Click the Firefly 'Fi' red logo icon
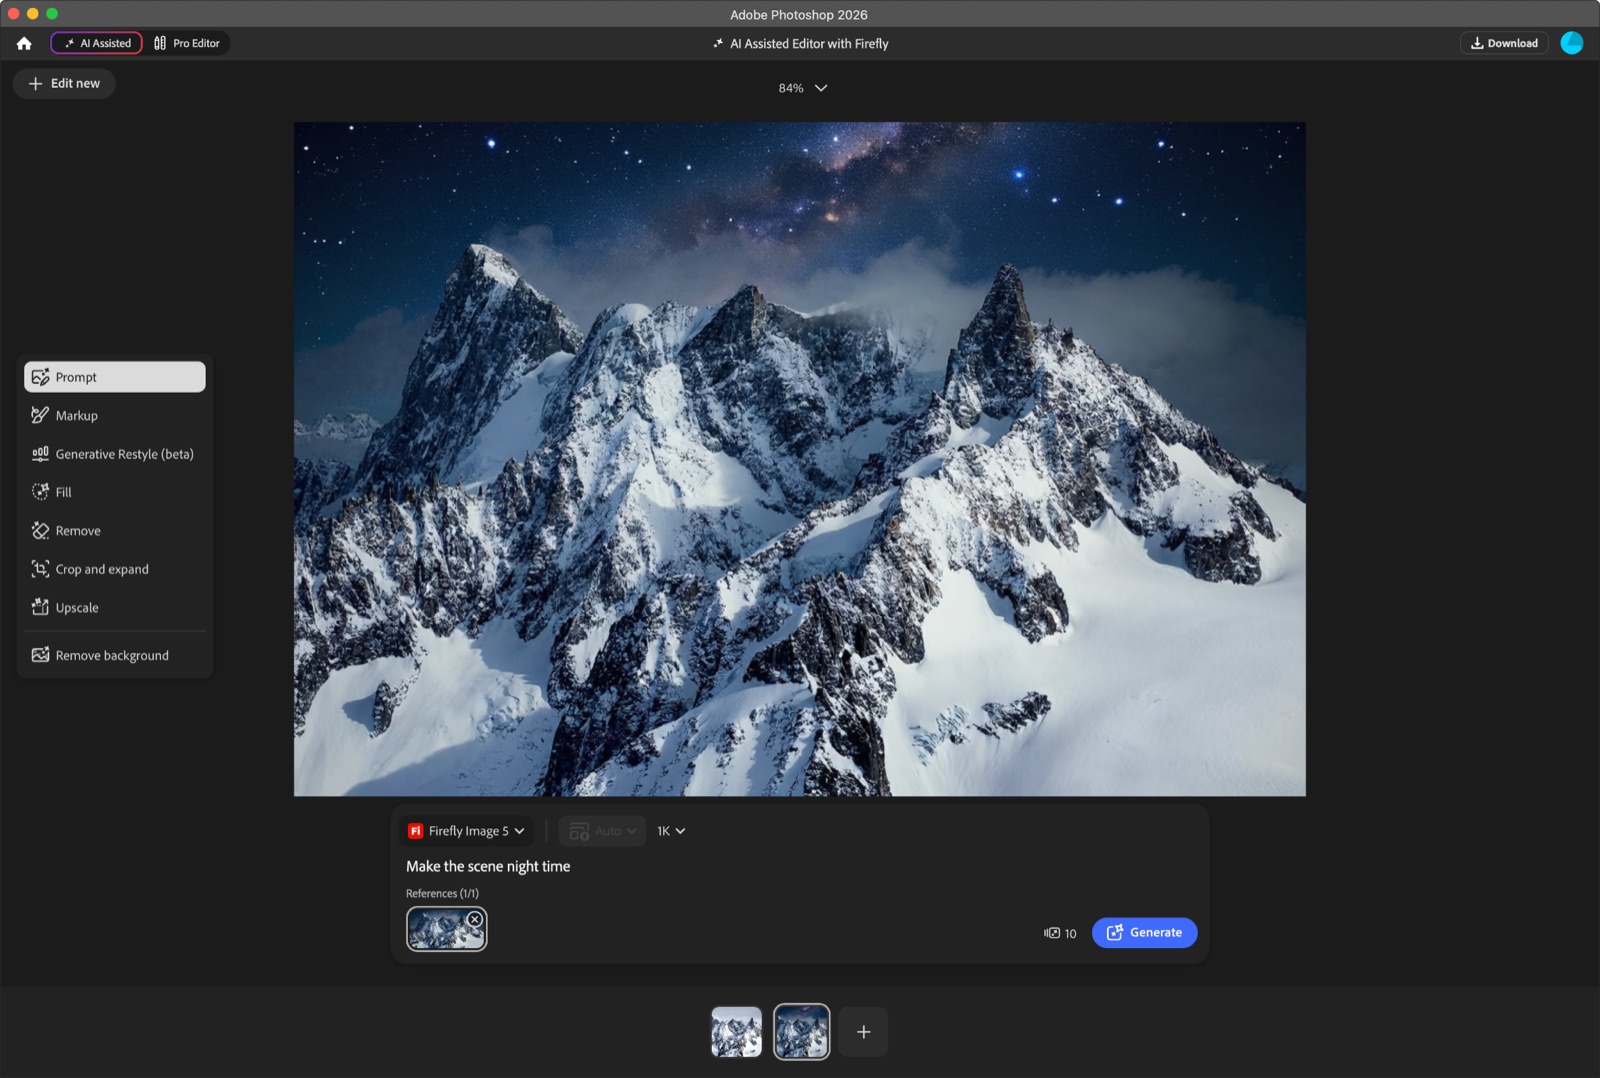The image size is (1600, 1078). point(416,831)
